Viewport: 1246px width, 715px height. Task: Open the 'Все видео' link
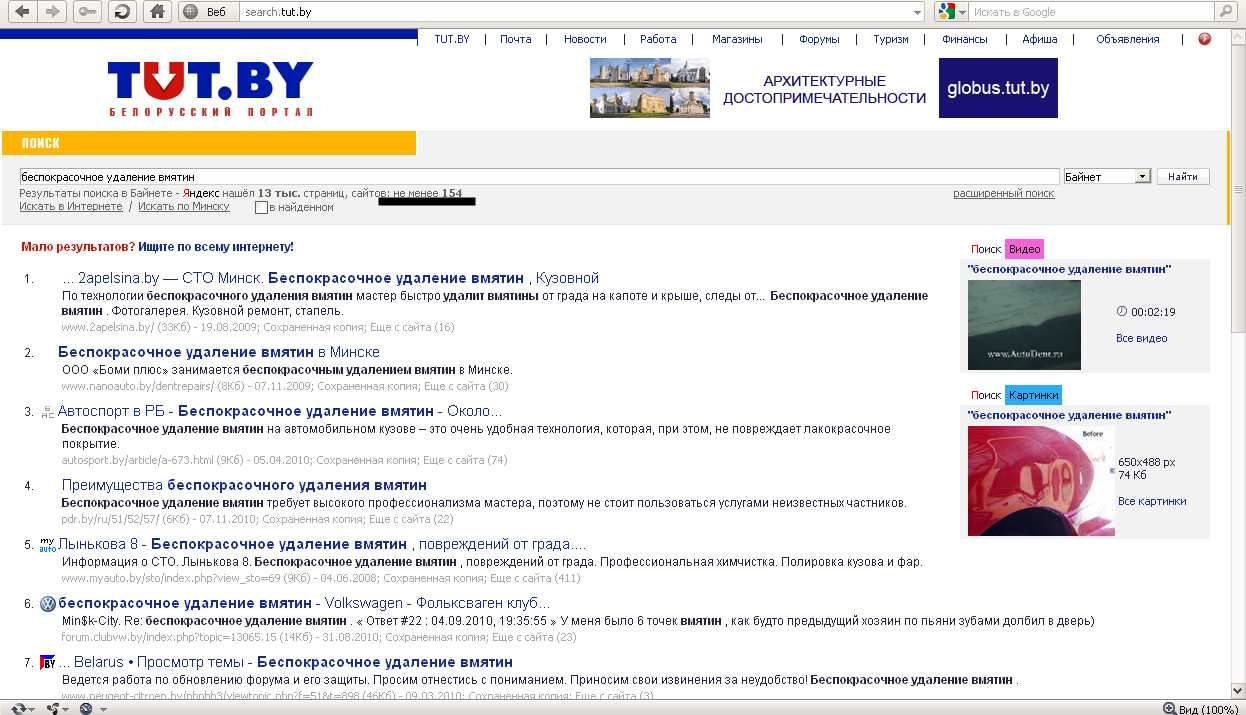coord(1141,339)
